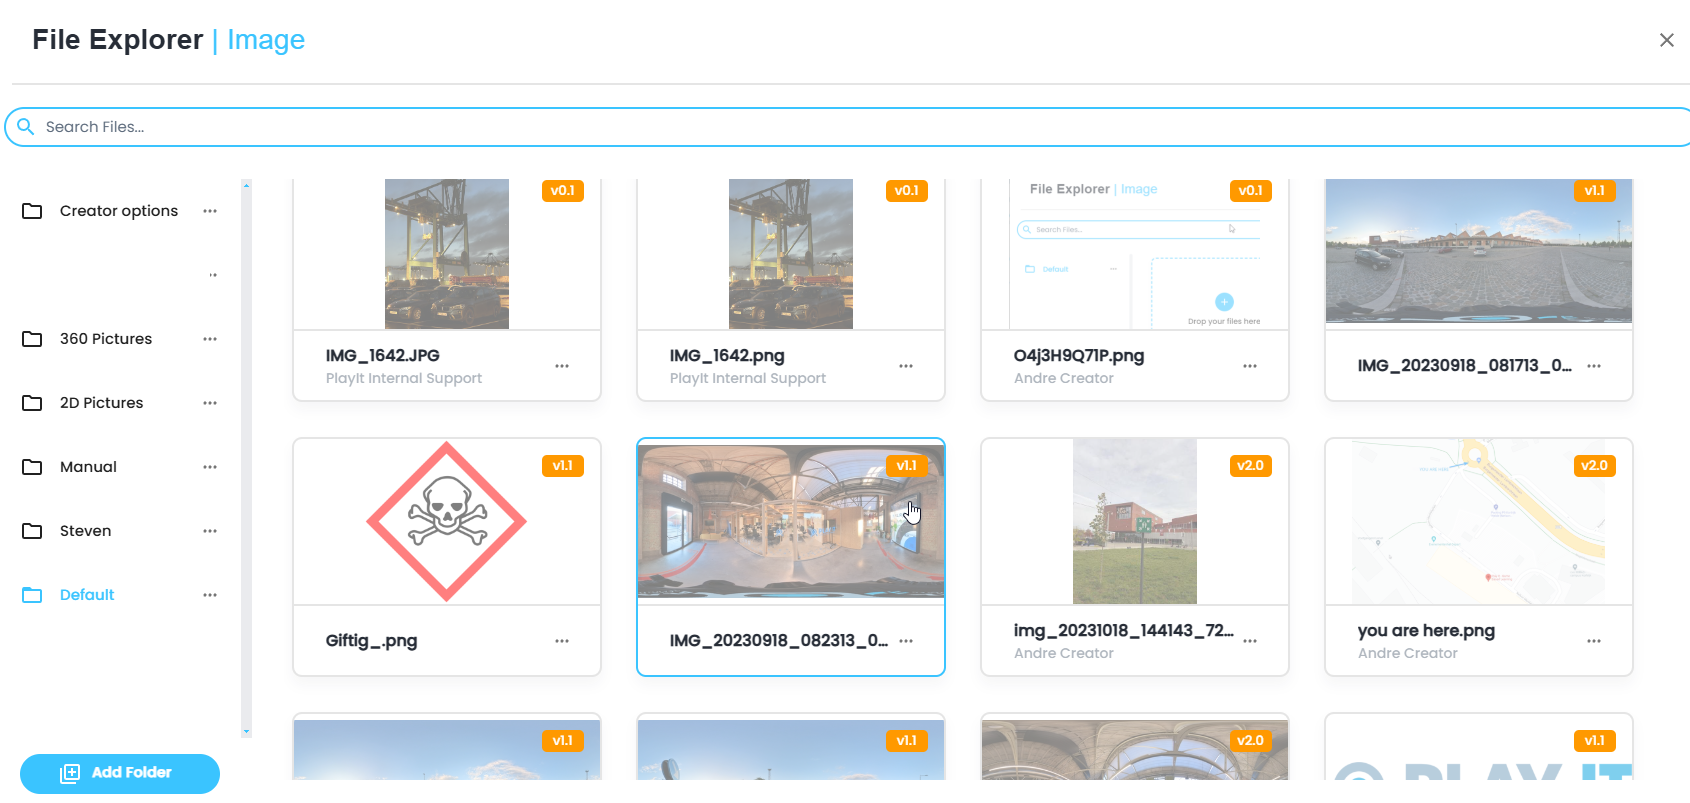
Task: Click the folder list scrollbar down arrow
Action: [x=246, y=732]
